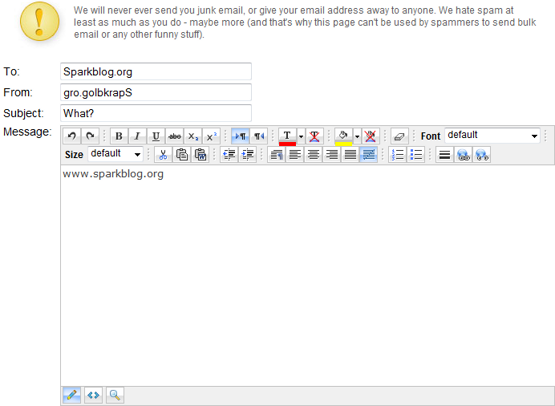Switch to HTML source view tab
This screenshot has width=555, height=406.
[93, 395]
